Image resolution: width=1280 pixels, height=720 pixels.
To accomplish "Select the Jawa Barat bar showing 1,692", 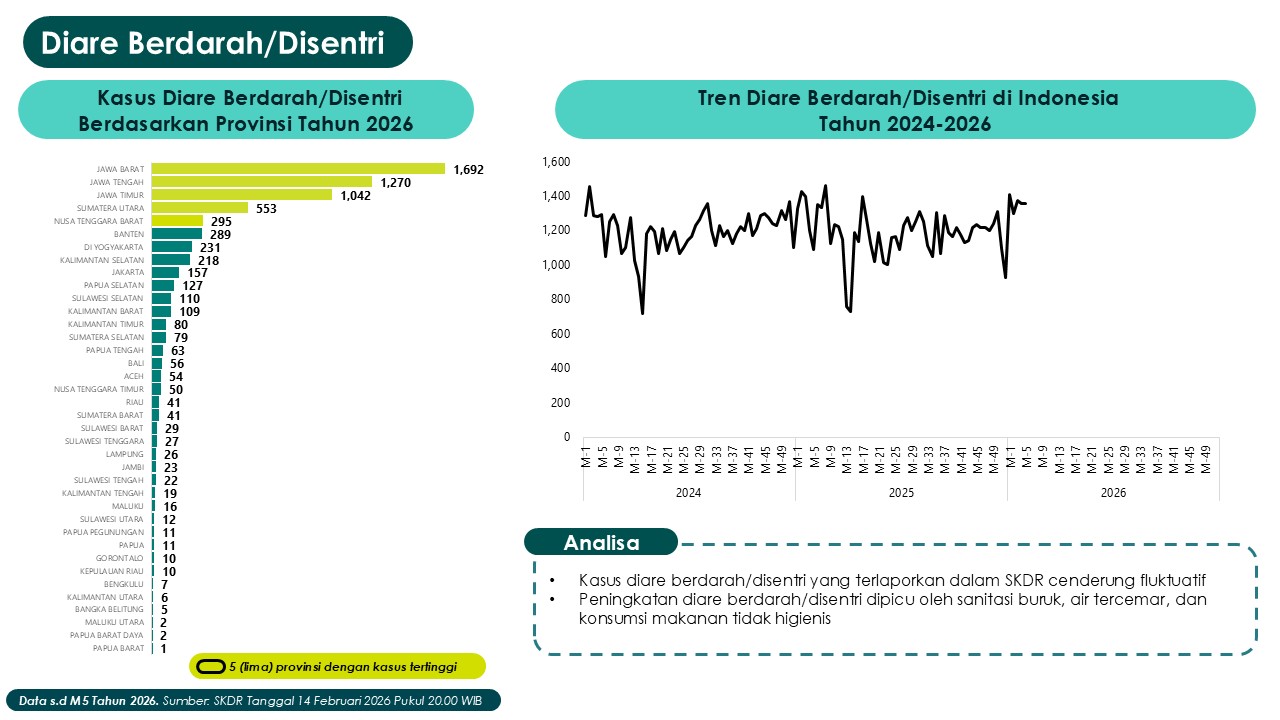I will coord(298,169).
